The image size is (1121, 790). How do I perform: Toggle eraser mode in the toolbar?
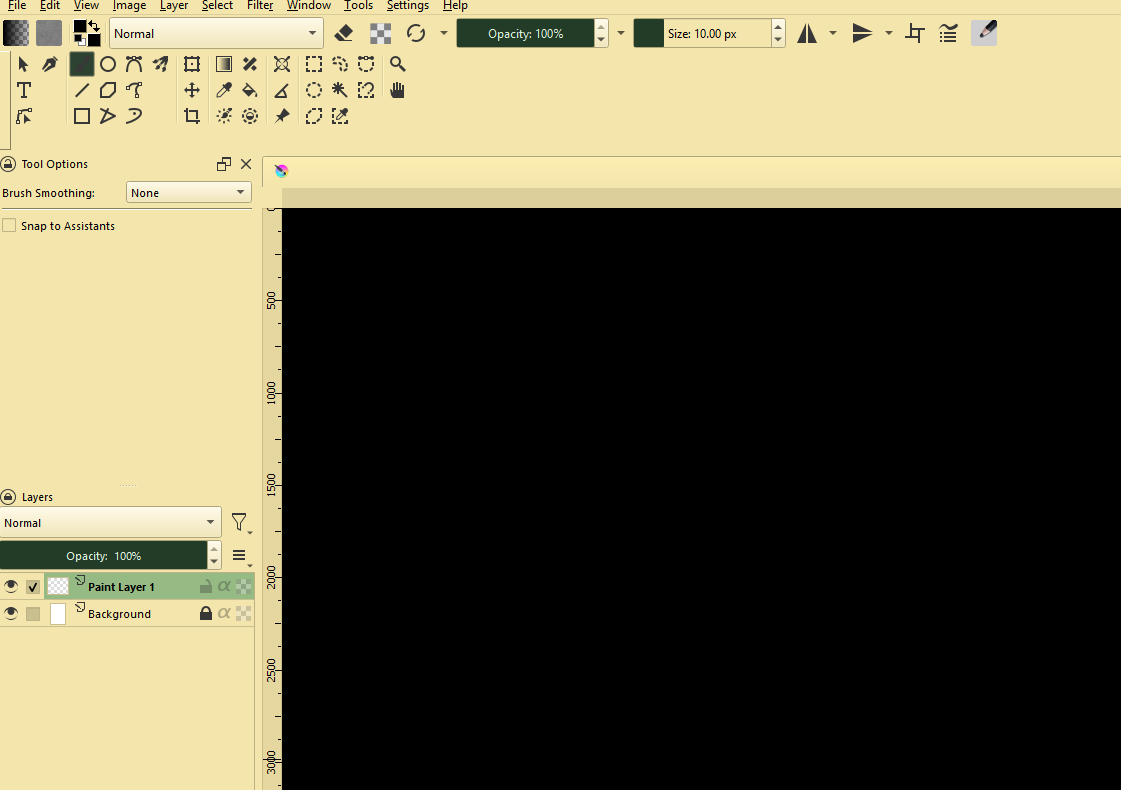click(x=344, y=33)
